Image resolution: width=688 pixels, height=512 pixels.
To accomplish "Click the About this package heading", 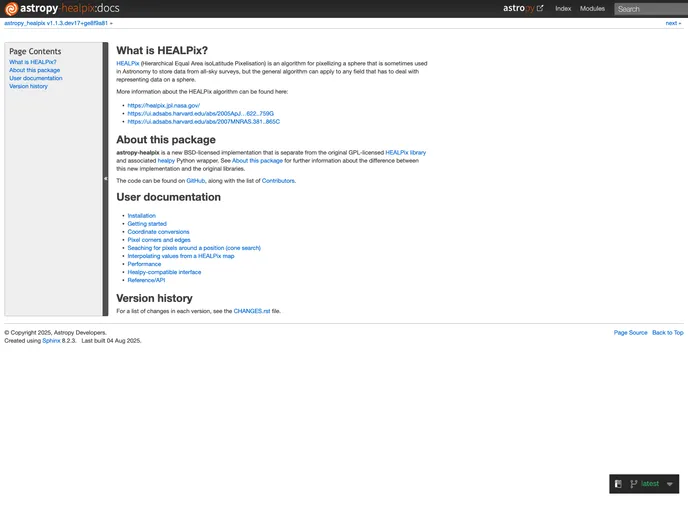I will [x=166, y=140].
